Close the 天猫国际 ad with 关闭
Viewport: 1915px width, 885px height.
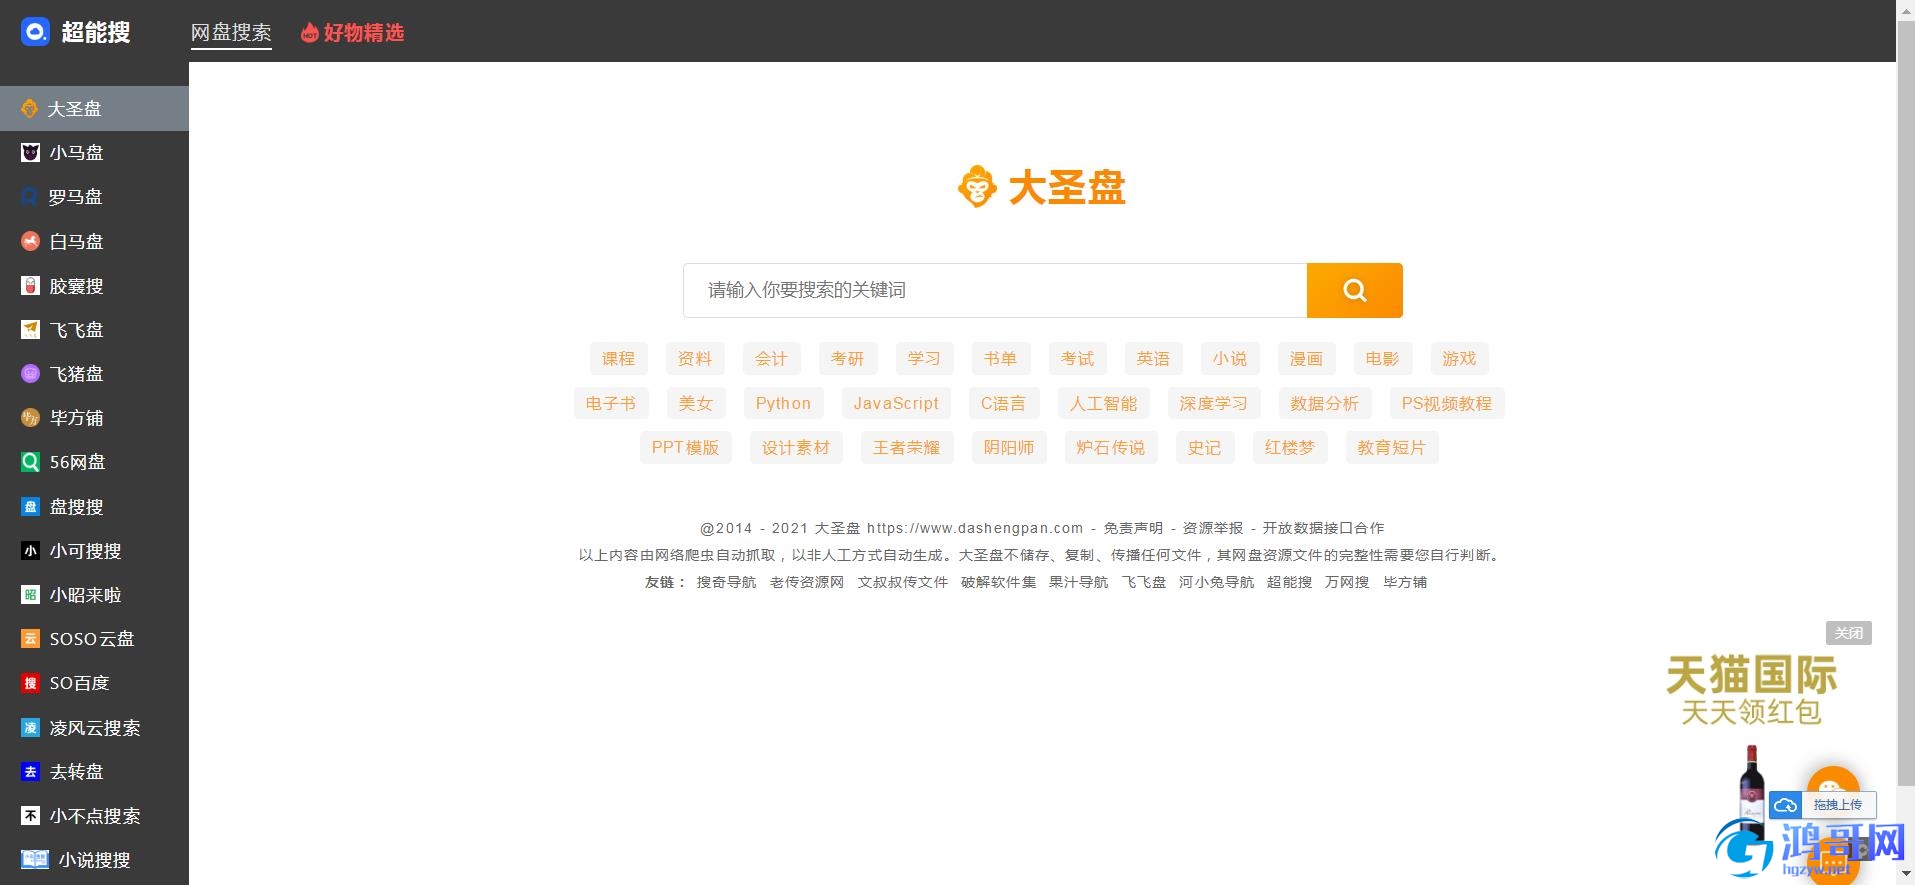[1848, 633]
